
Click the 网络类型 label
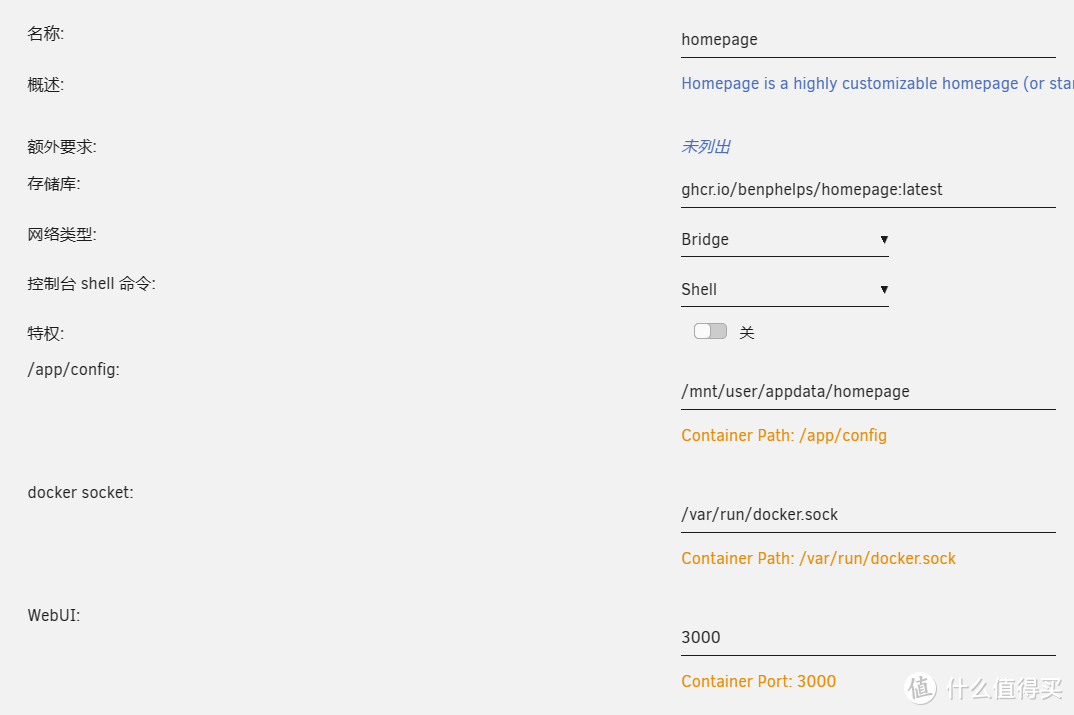pyautogui.click(x=62, y=235)
